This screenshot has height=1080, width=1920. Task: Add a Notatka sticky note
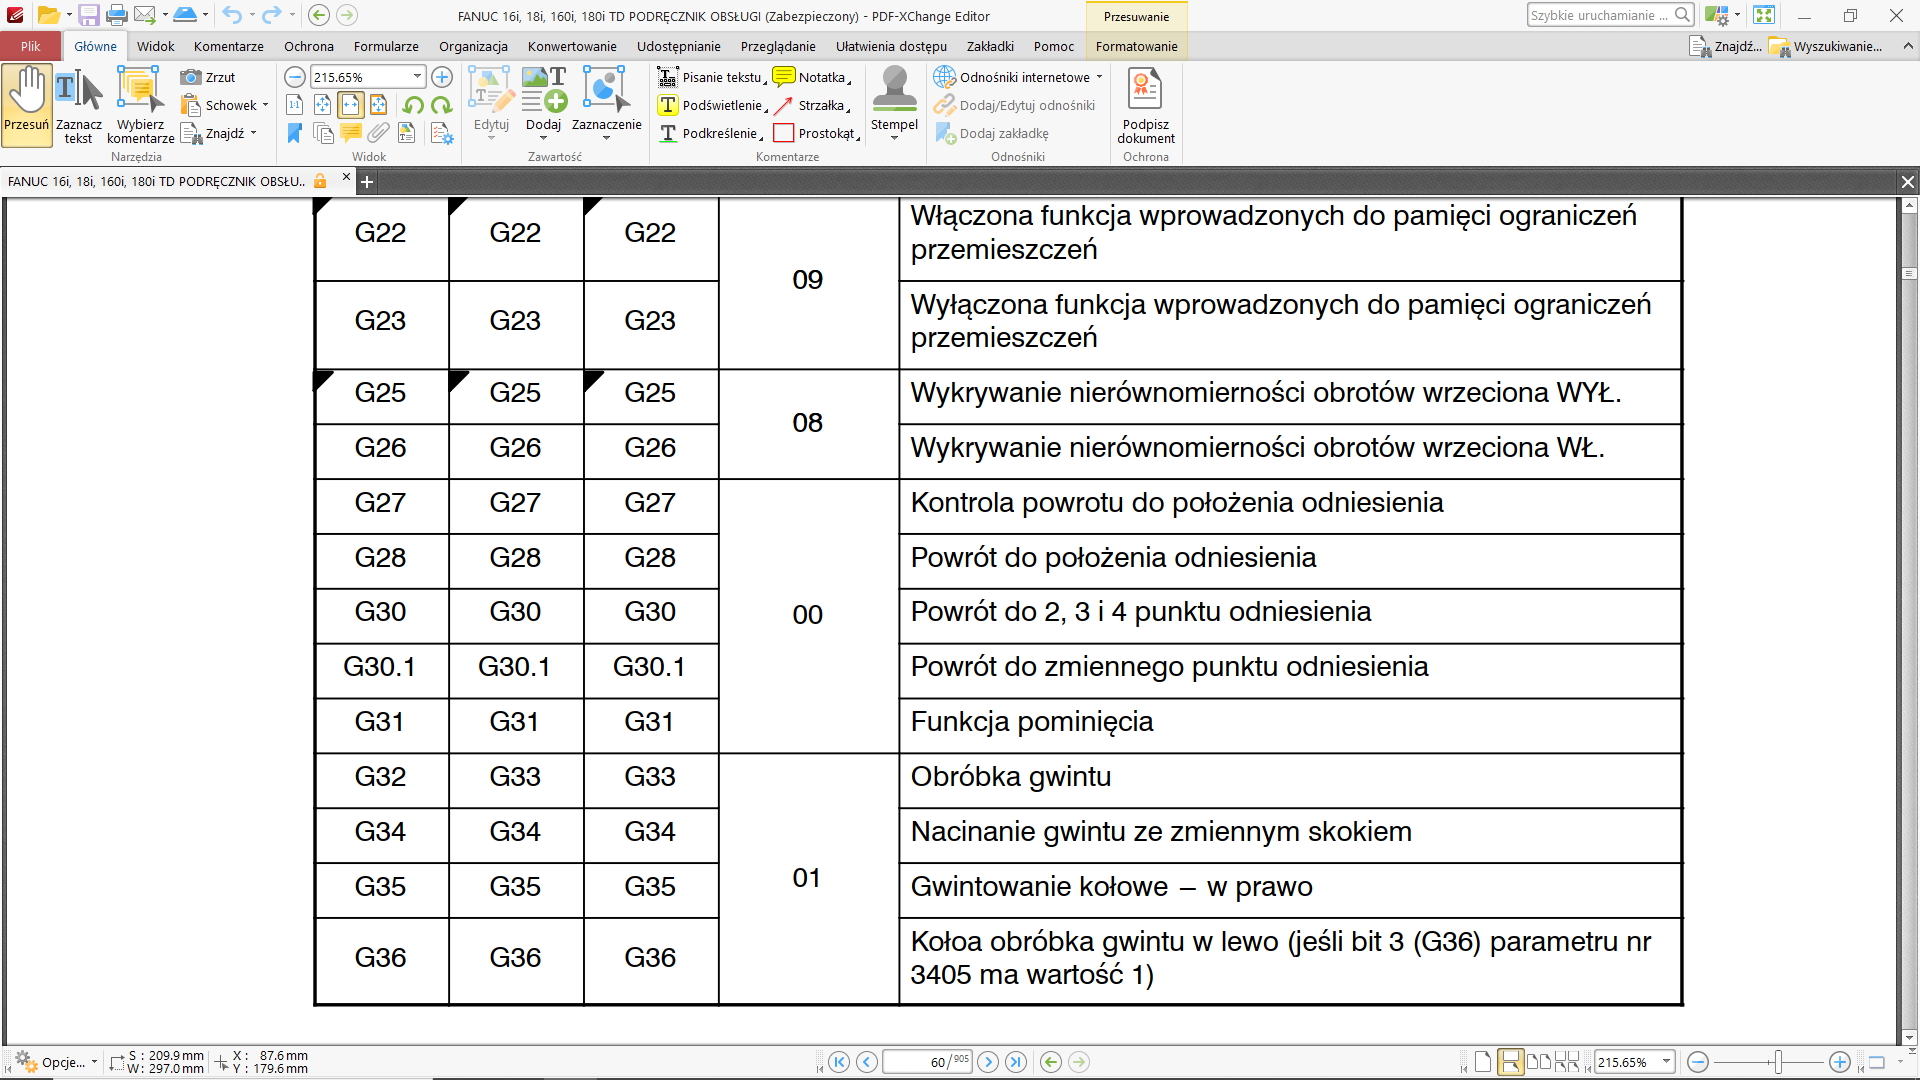tap(812, 77)
